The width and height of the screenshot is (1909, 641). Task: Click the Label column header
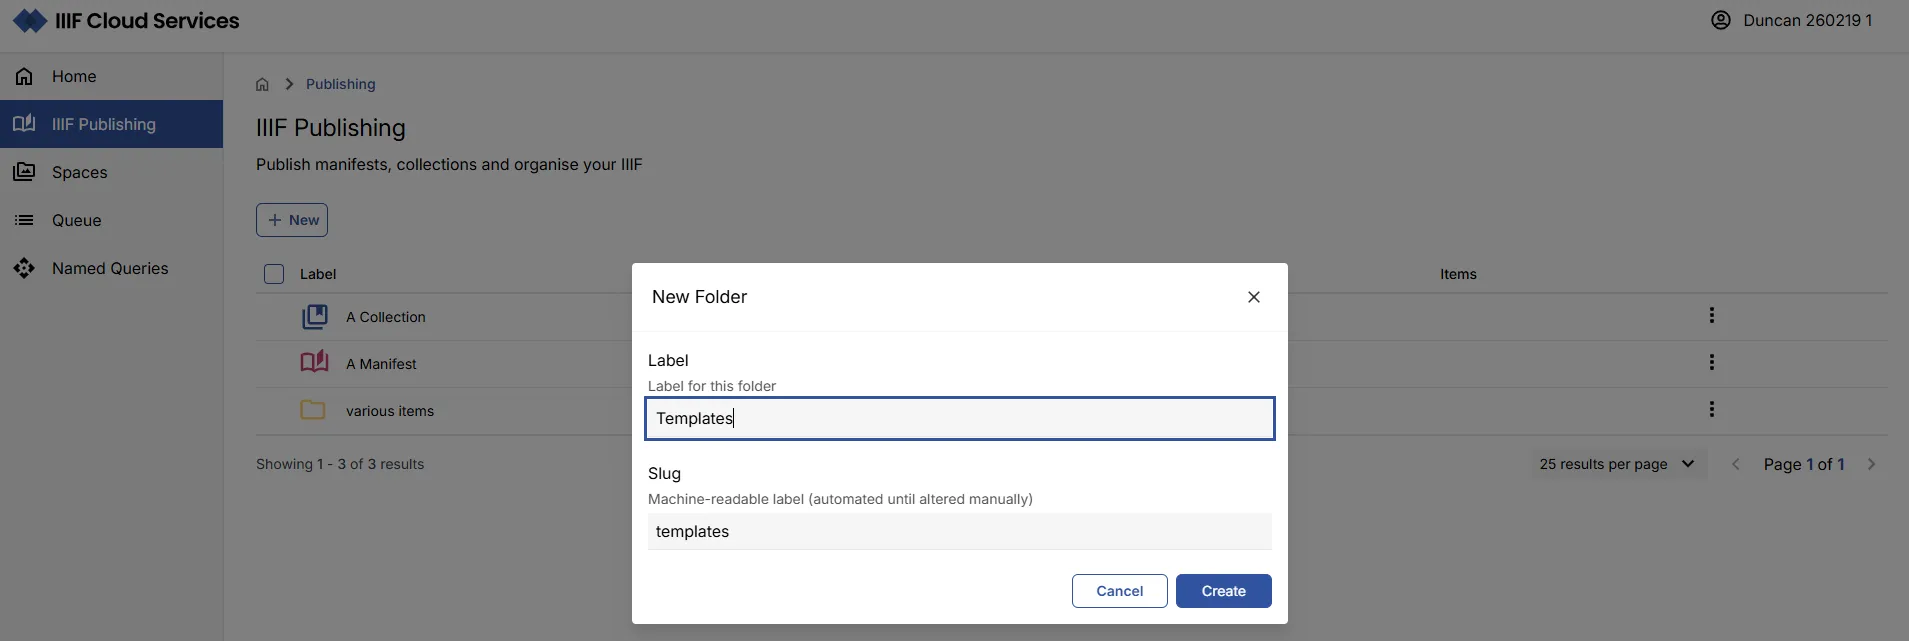click(x=318, y=274)
